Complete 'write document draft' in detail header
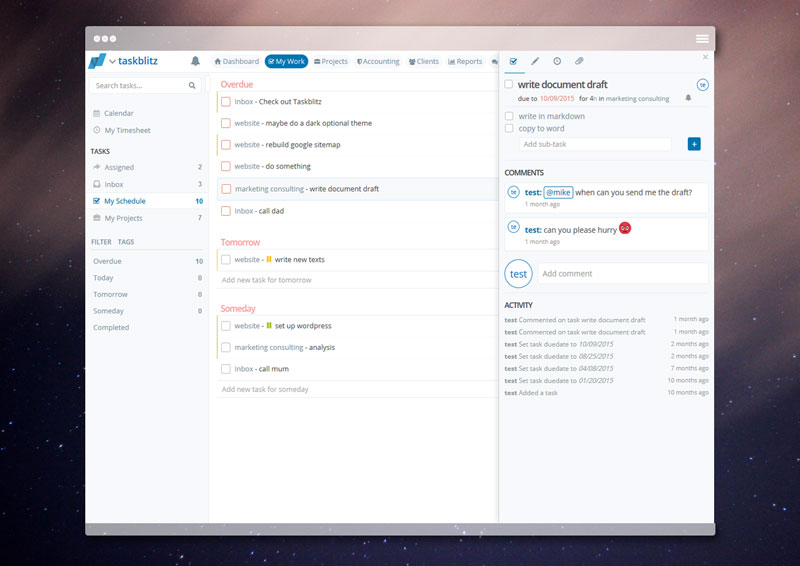The height and width of the screenshot is (566, 800). 509,84
